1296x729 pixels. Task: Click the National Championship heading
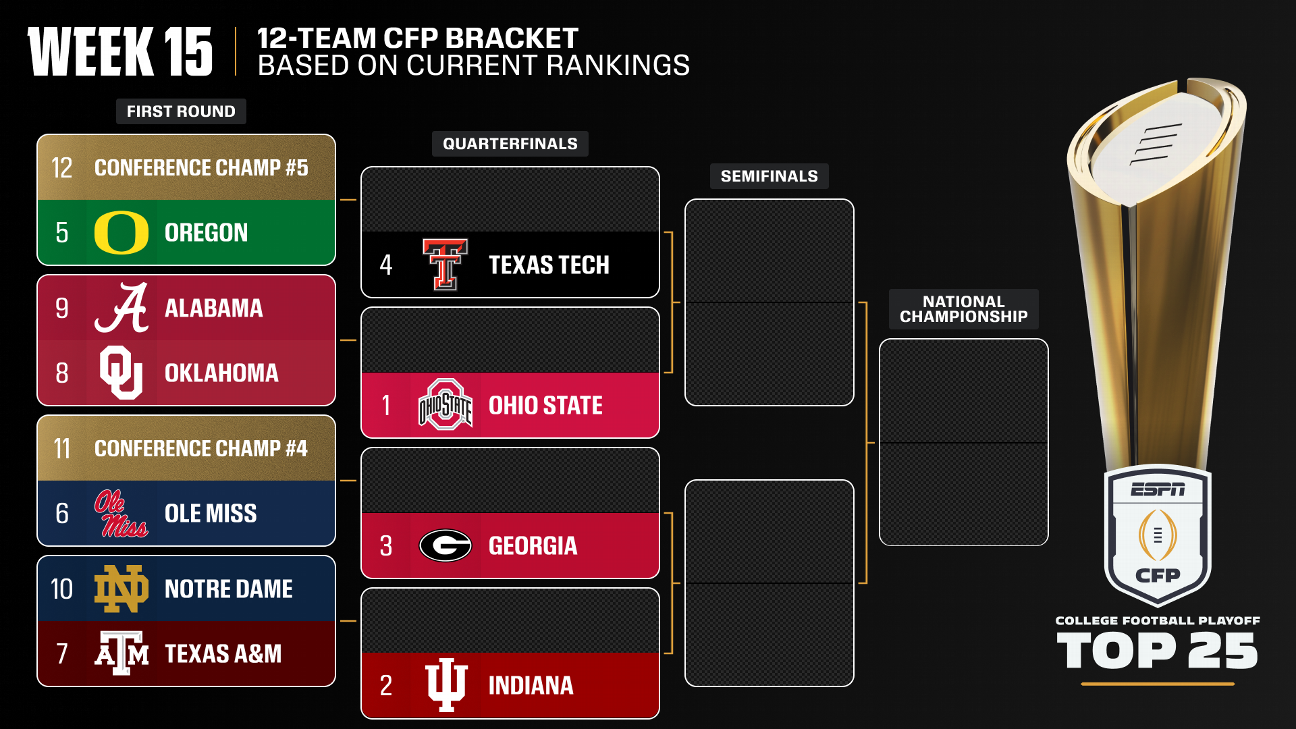(963, 309)
